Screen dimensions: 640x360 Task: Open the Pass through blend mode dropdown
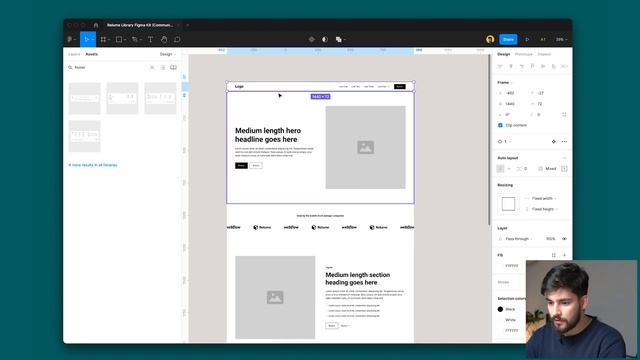click(518, 239)
